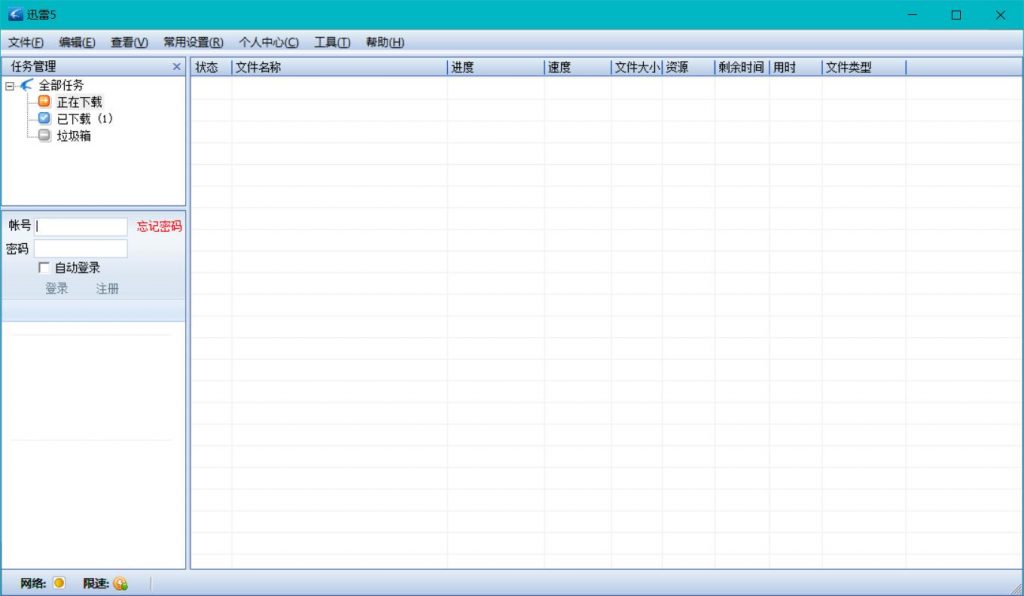Viewport: 1024px width, 596px height.
Task: Open the 编辑(E) menu
Action: coord(77,42)
